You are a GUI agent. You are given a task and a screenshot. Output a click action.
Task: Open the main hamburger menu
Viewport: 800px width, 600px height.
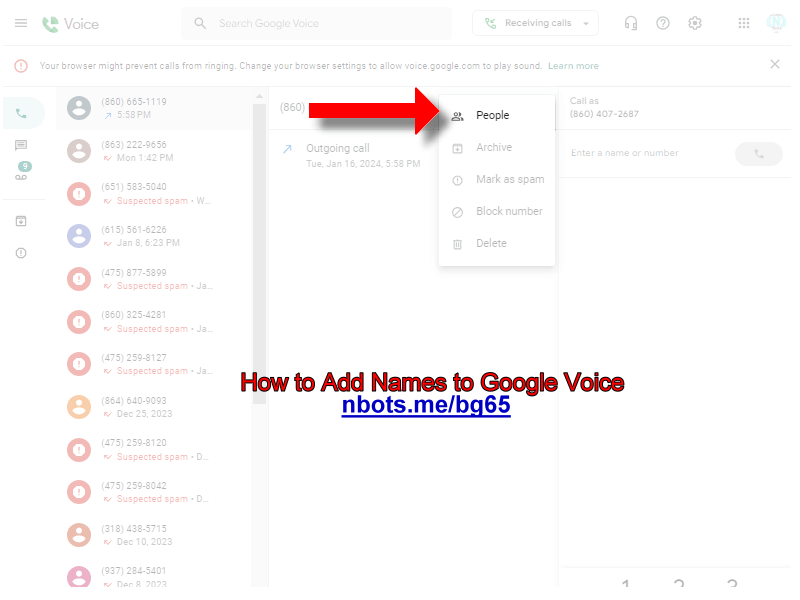point(21,23)
